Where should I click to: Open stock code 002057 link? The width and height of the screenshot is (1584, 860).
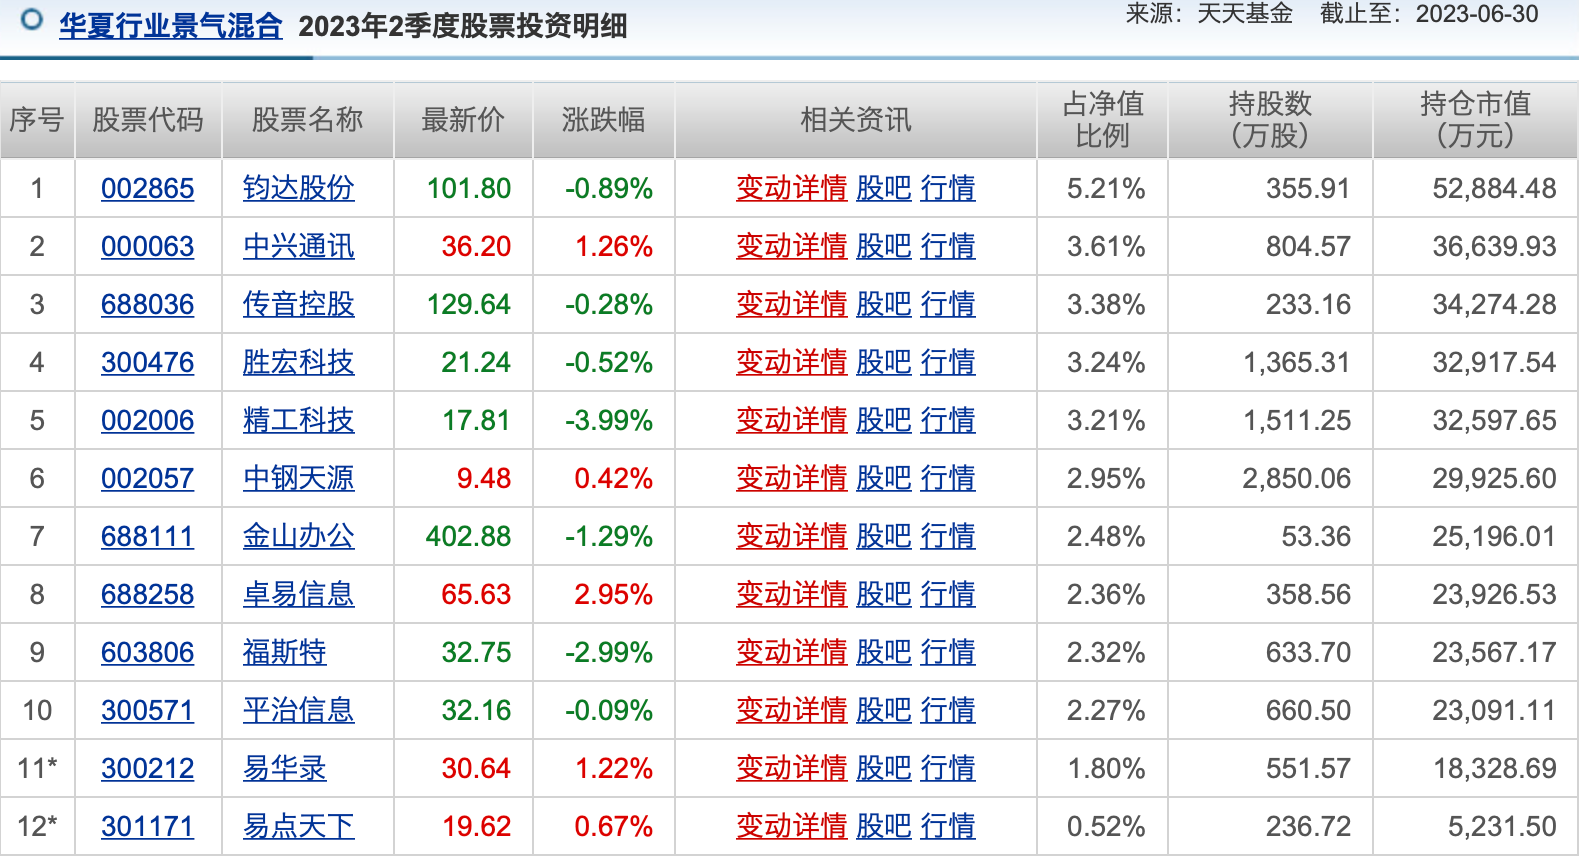147,479
